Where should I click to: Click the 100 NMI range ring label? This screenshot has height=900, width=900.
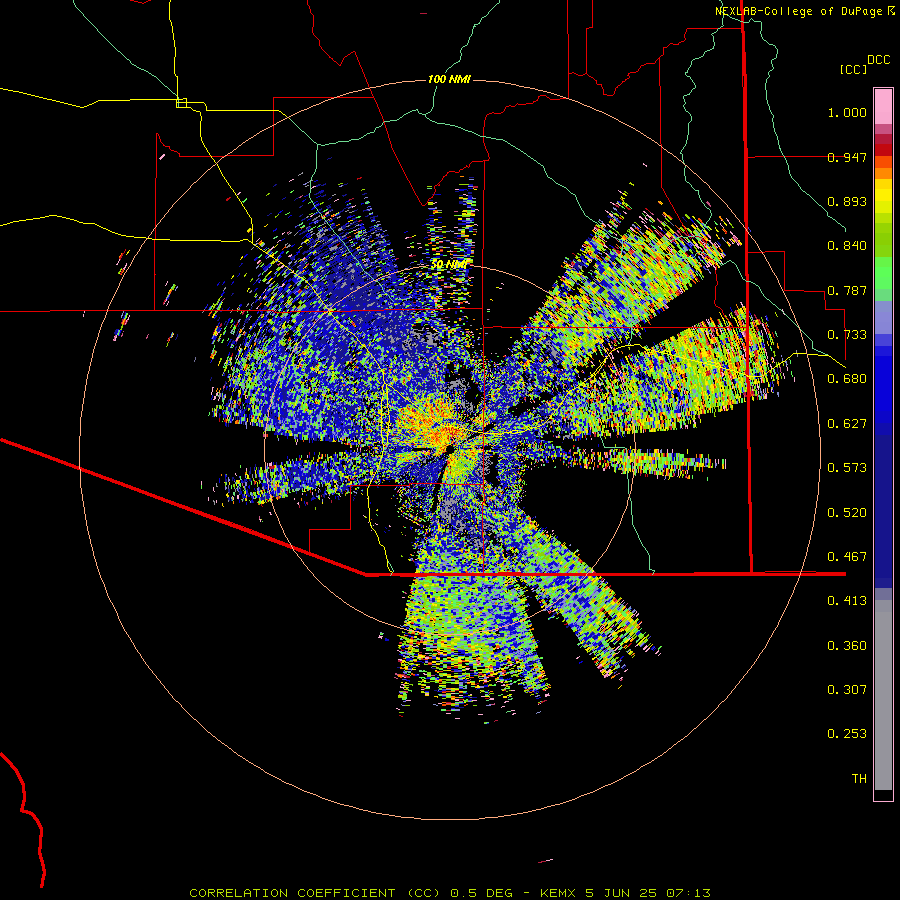[x=449, y=79]
